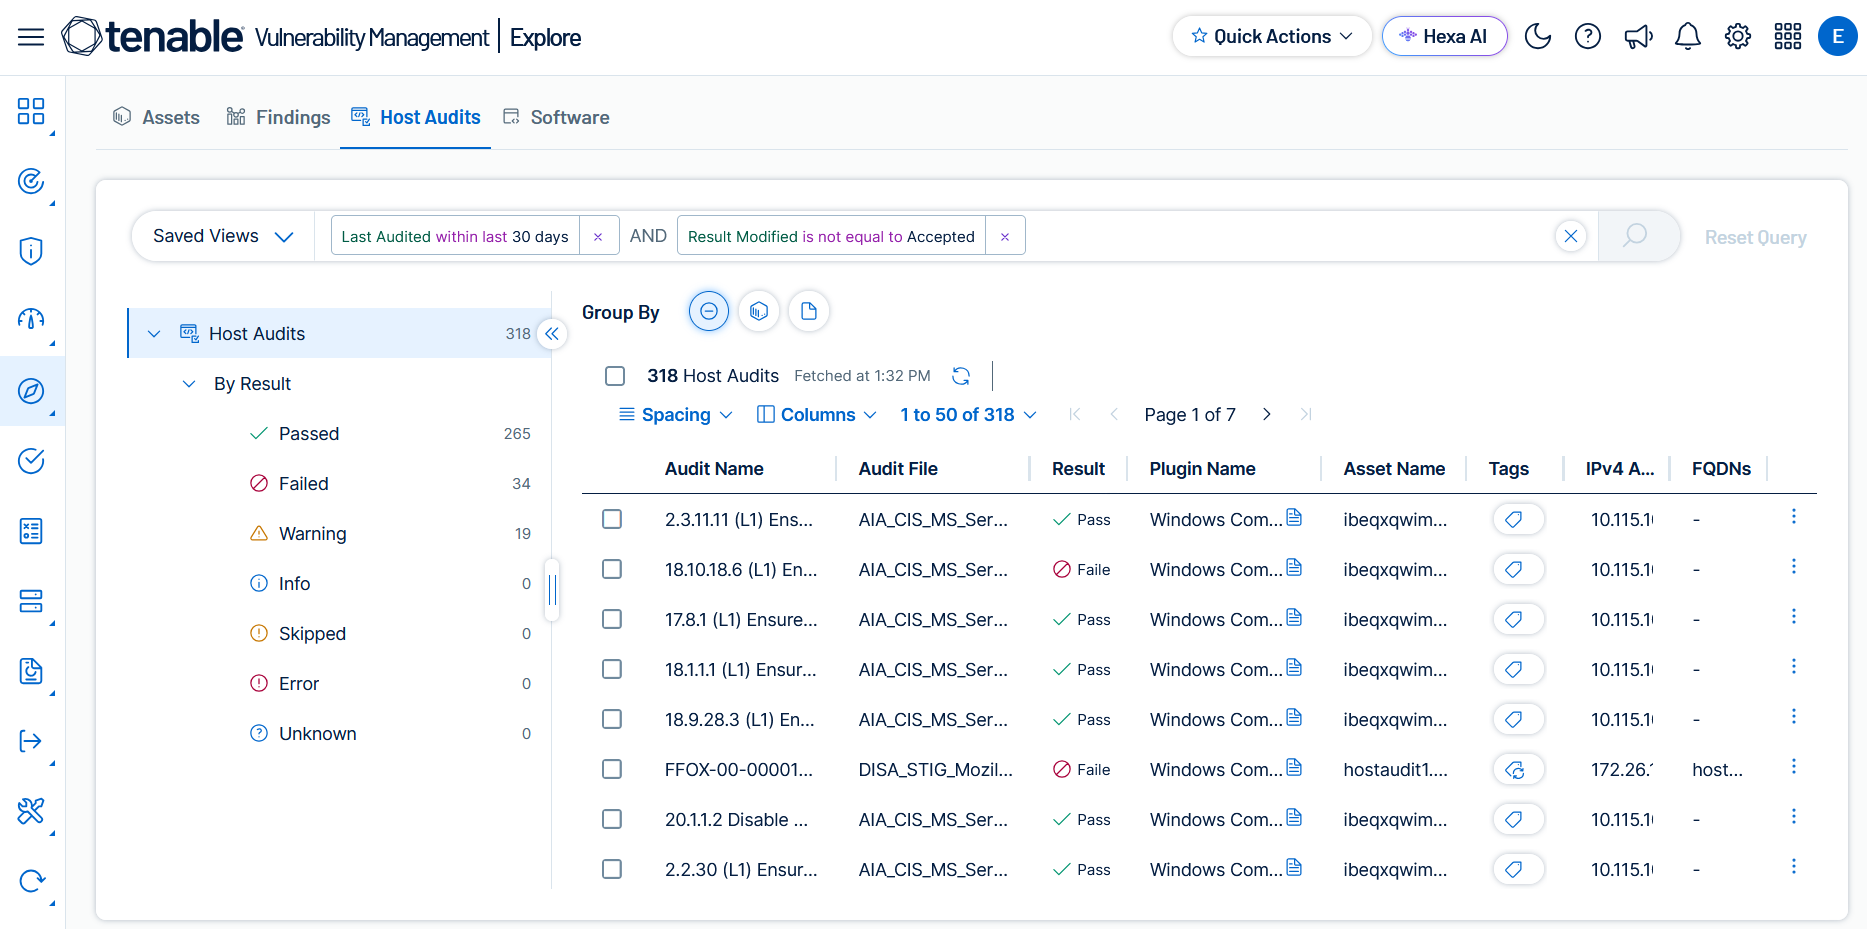Refresh the host audits list
1867x929 pixels.
coord(961,376)
